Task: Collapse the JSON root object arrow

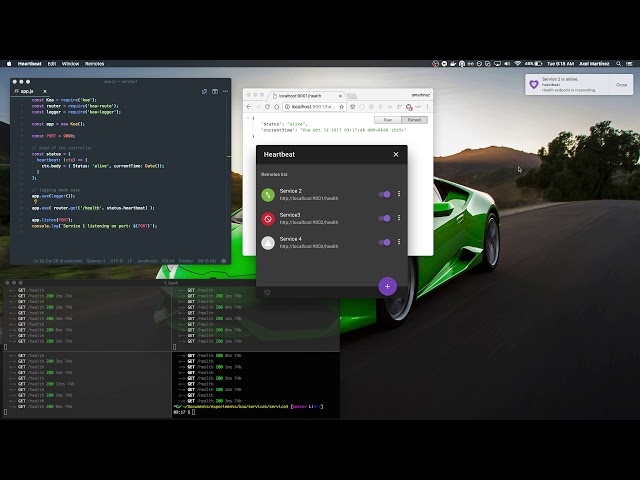Action: click(248, 118)
